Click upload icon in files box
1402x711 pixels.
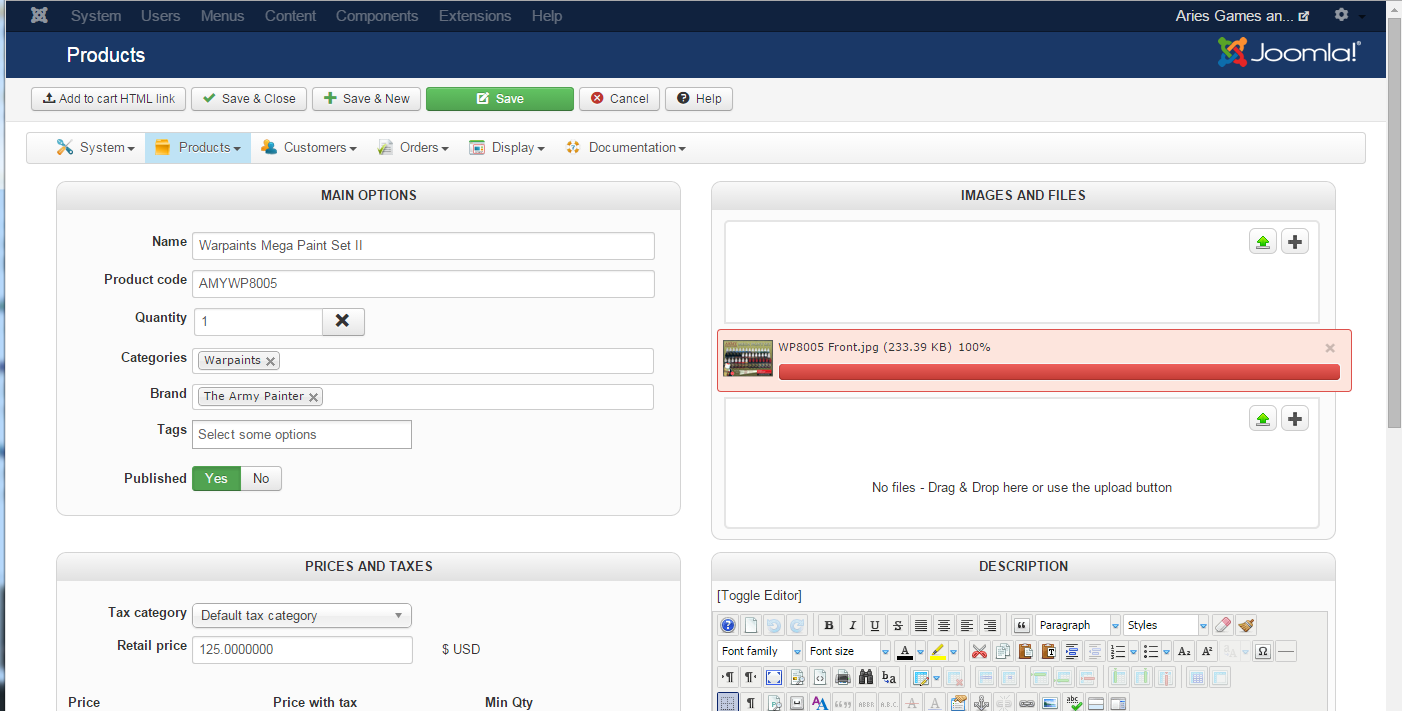click(1263, 419)
